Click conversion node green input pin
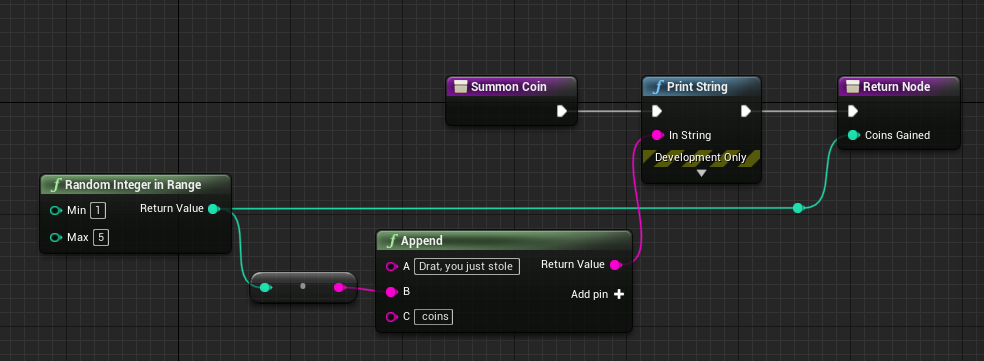984x361 pixels. tap(265, 288)
